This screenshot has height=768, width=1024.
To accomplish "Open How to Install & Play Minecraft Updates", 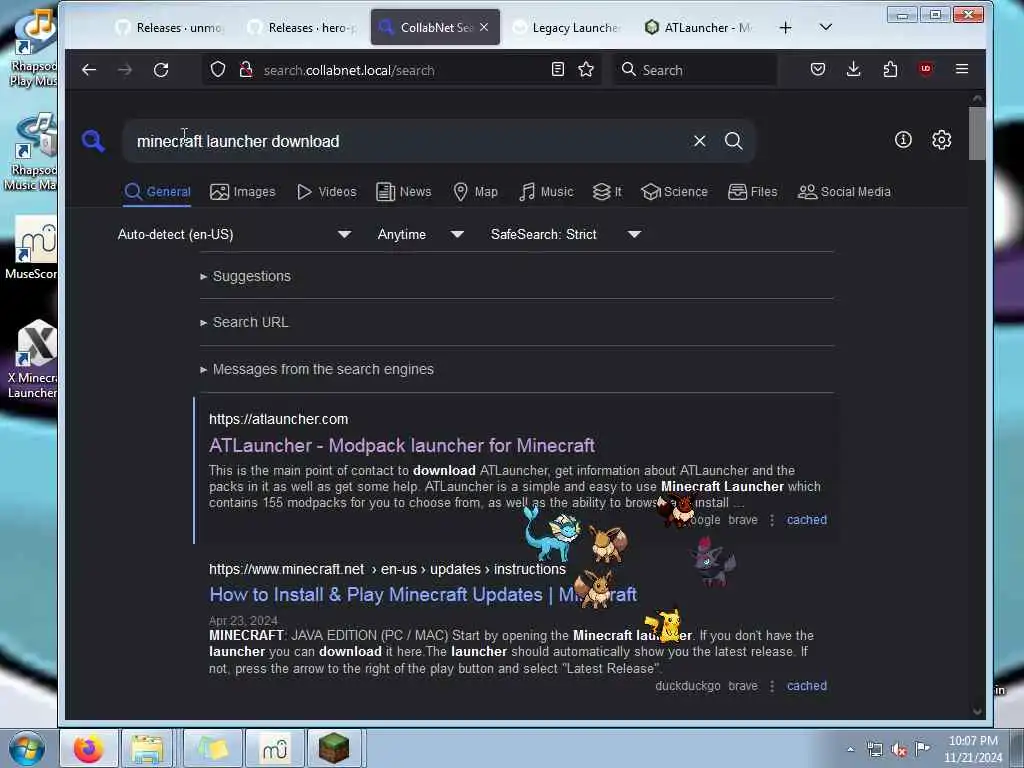I will [x=423, y=594].
